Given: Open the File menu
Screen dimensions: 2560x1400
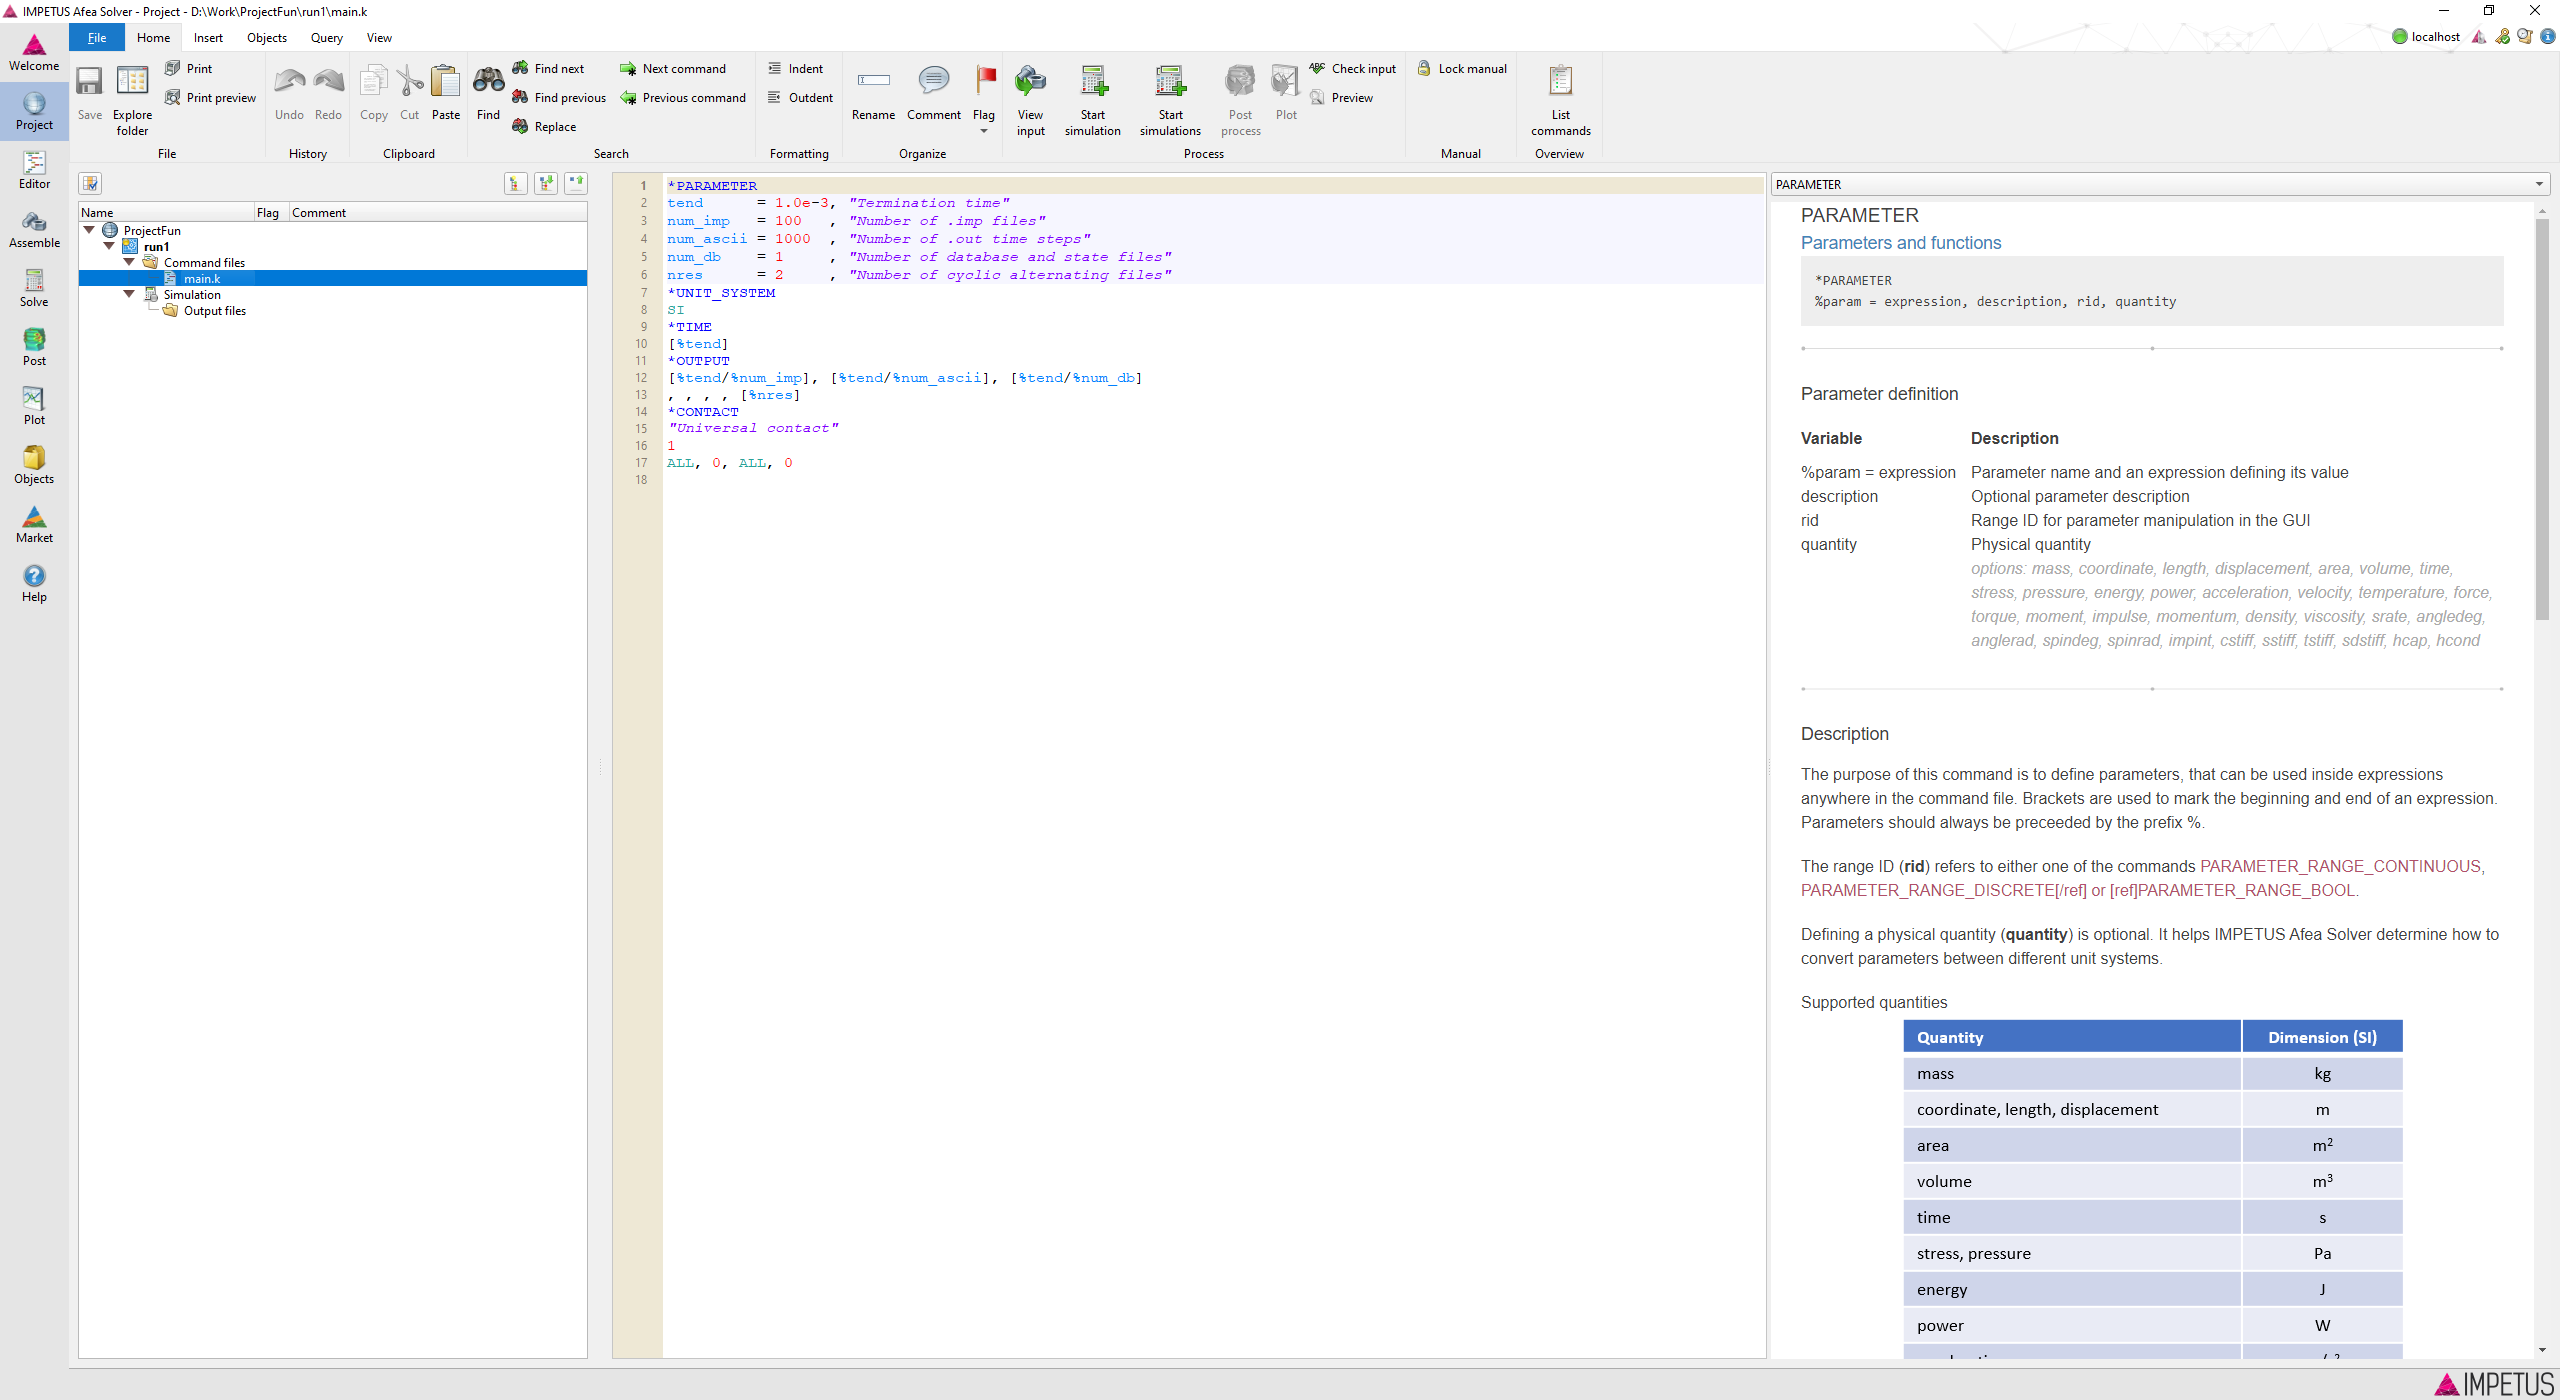Looking at the screenshot, I should pos(97,38).
